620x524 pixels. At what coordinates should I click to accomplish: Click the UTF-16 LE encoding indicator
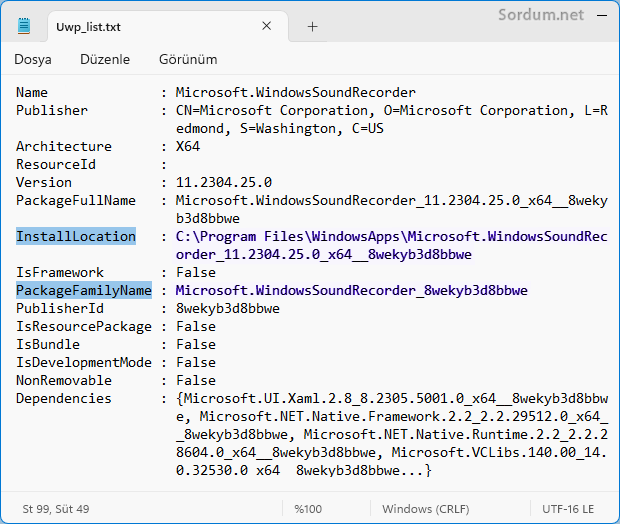[568, 509]
